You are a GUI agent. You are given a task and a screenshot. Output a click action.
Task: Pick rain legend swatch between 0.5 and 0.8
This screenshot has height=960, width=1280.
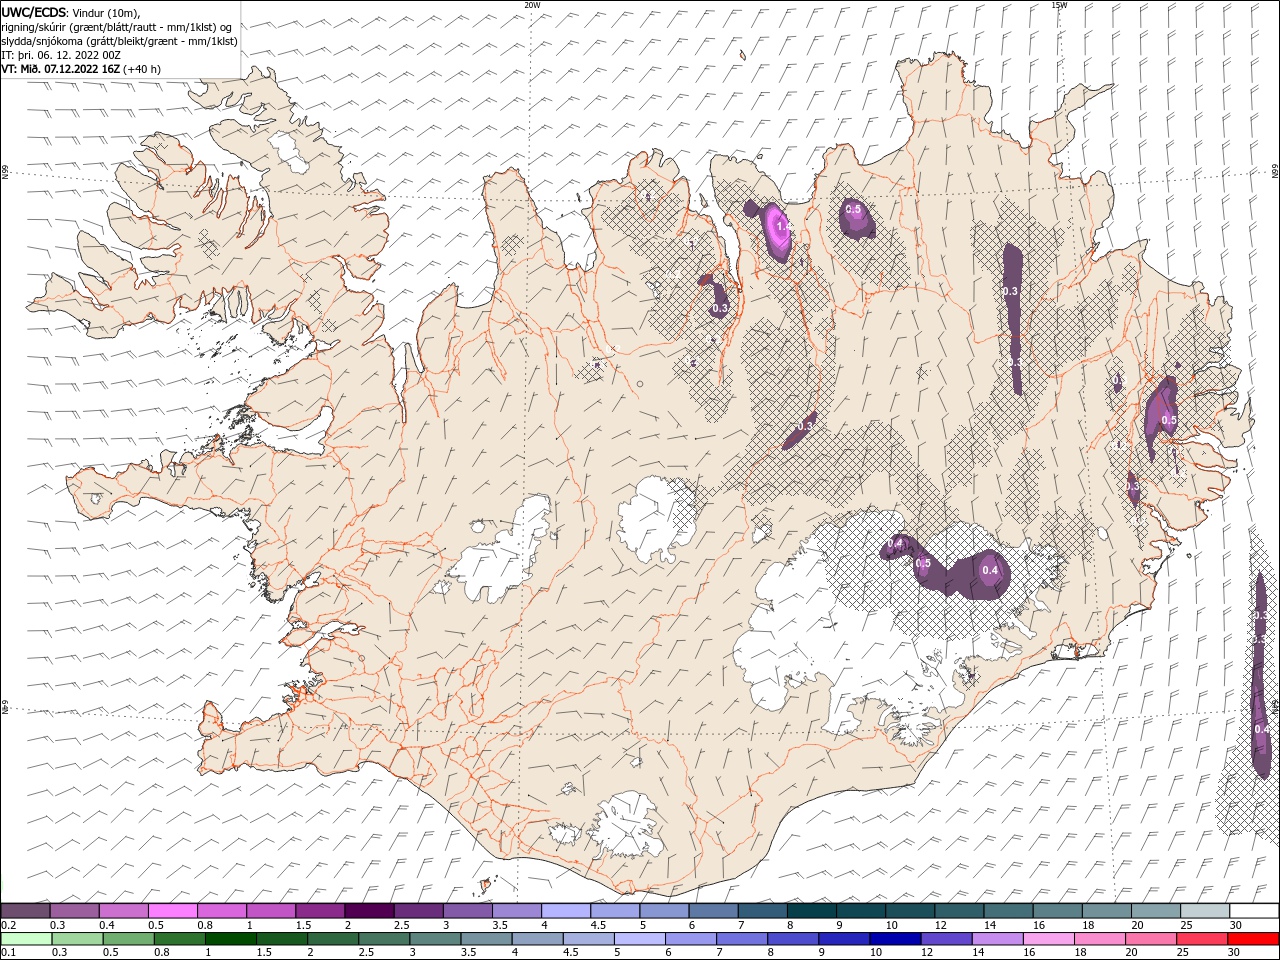[x=129, y=939]
